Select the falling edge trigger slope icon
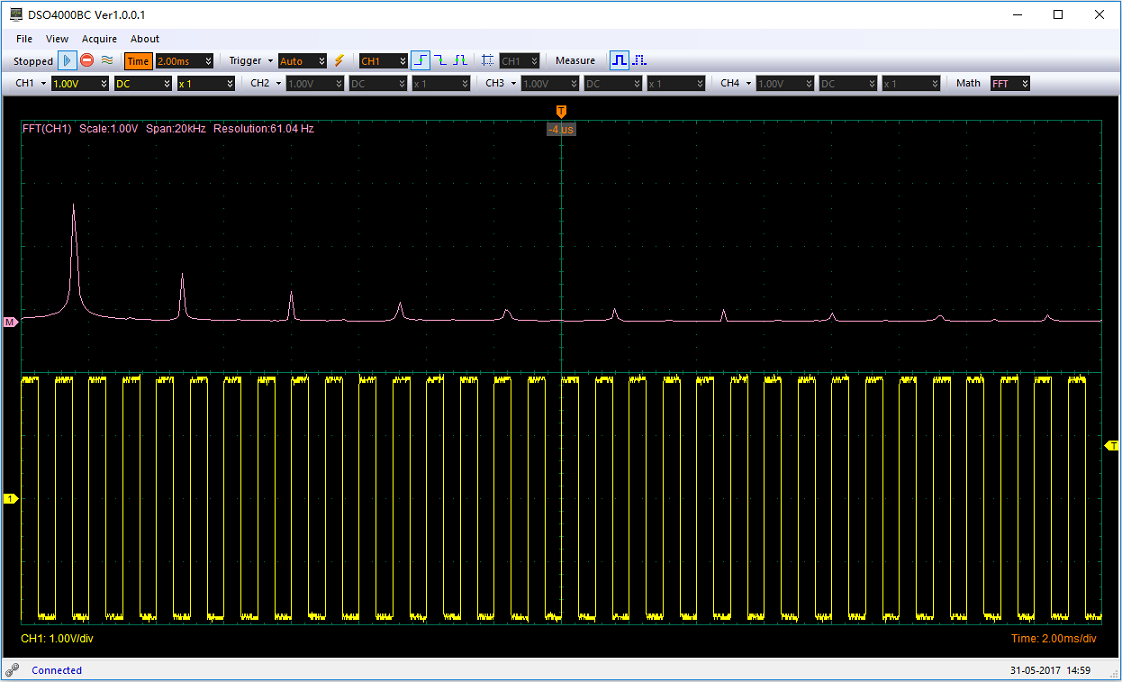 click(x=441, y=61)
